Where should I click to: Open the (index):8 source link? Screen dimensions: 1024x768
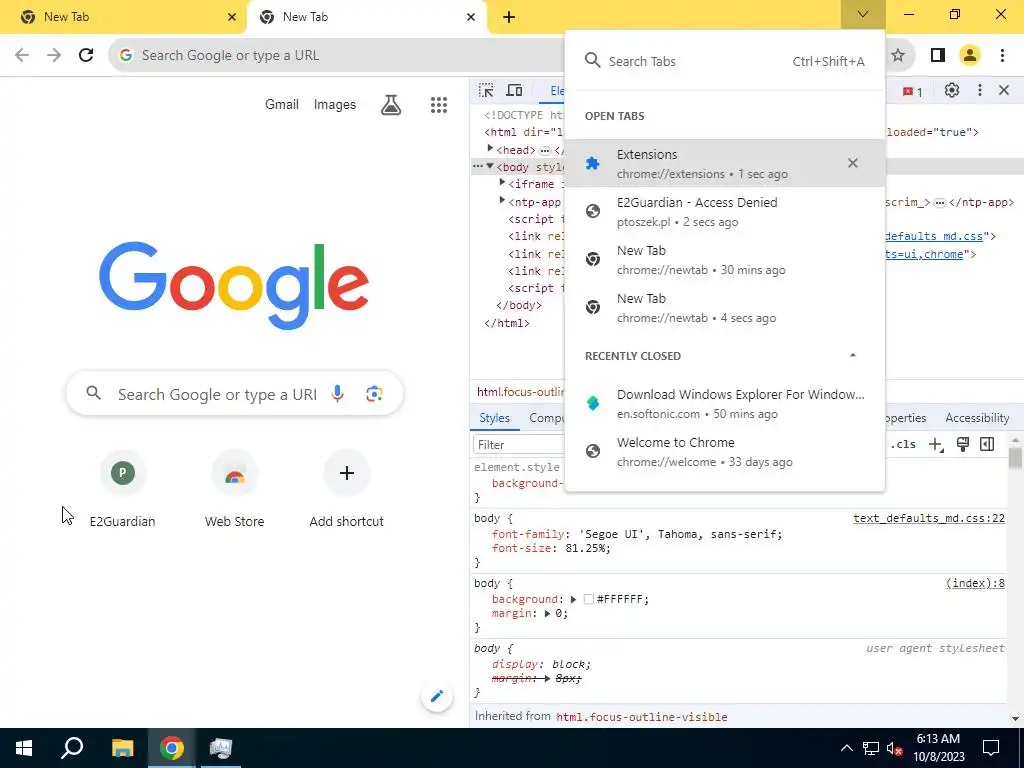coord(975,583)
